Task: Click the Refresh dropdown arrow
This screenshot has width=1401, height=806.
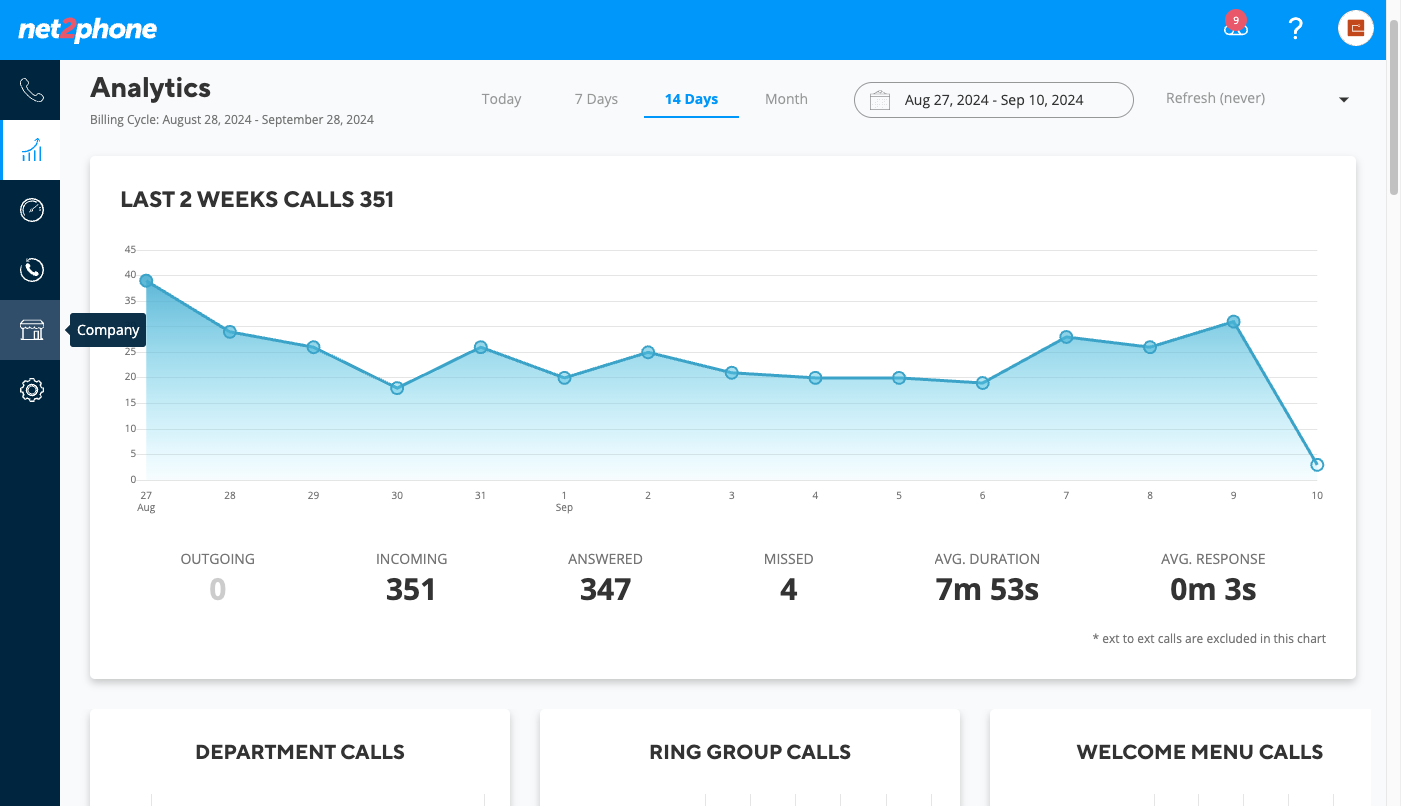Action: click(x=1344, y=100)
